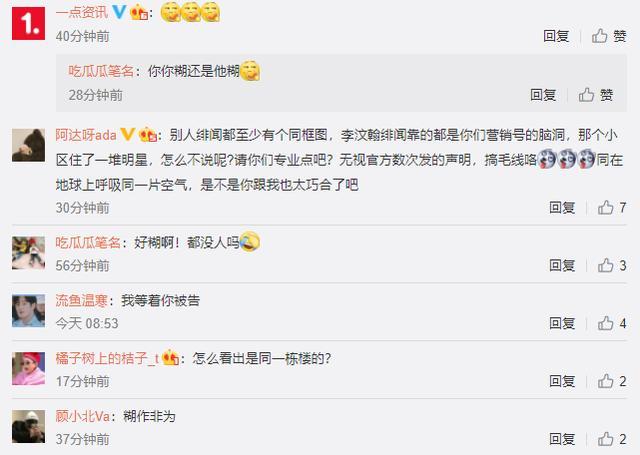Open 流鱼温寒 username link

(81, 301)
